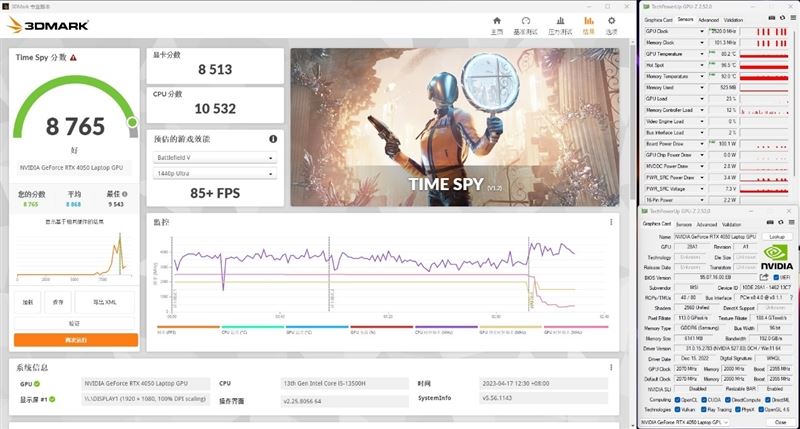Click the warning triangle beside Time Spy score
The height and width of the screenshot is (429, 800).
[73, 58]
